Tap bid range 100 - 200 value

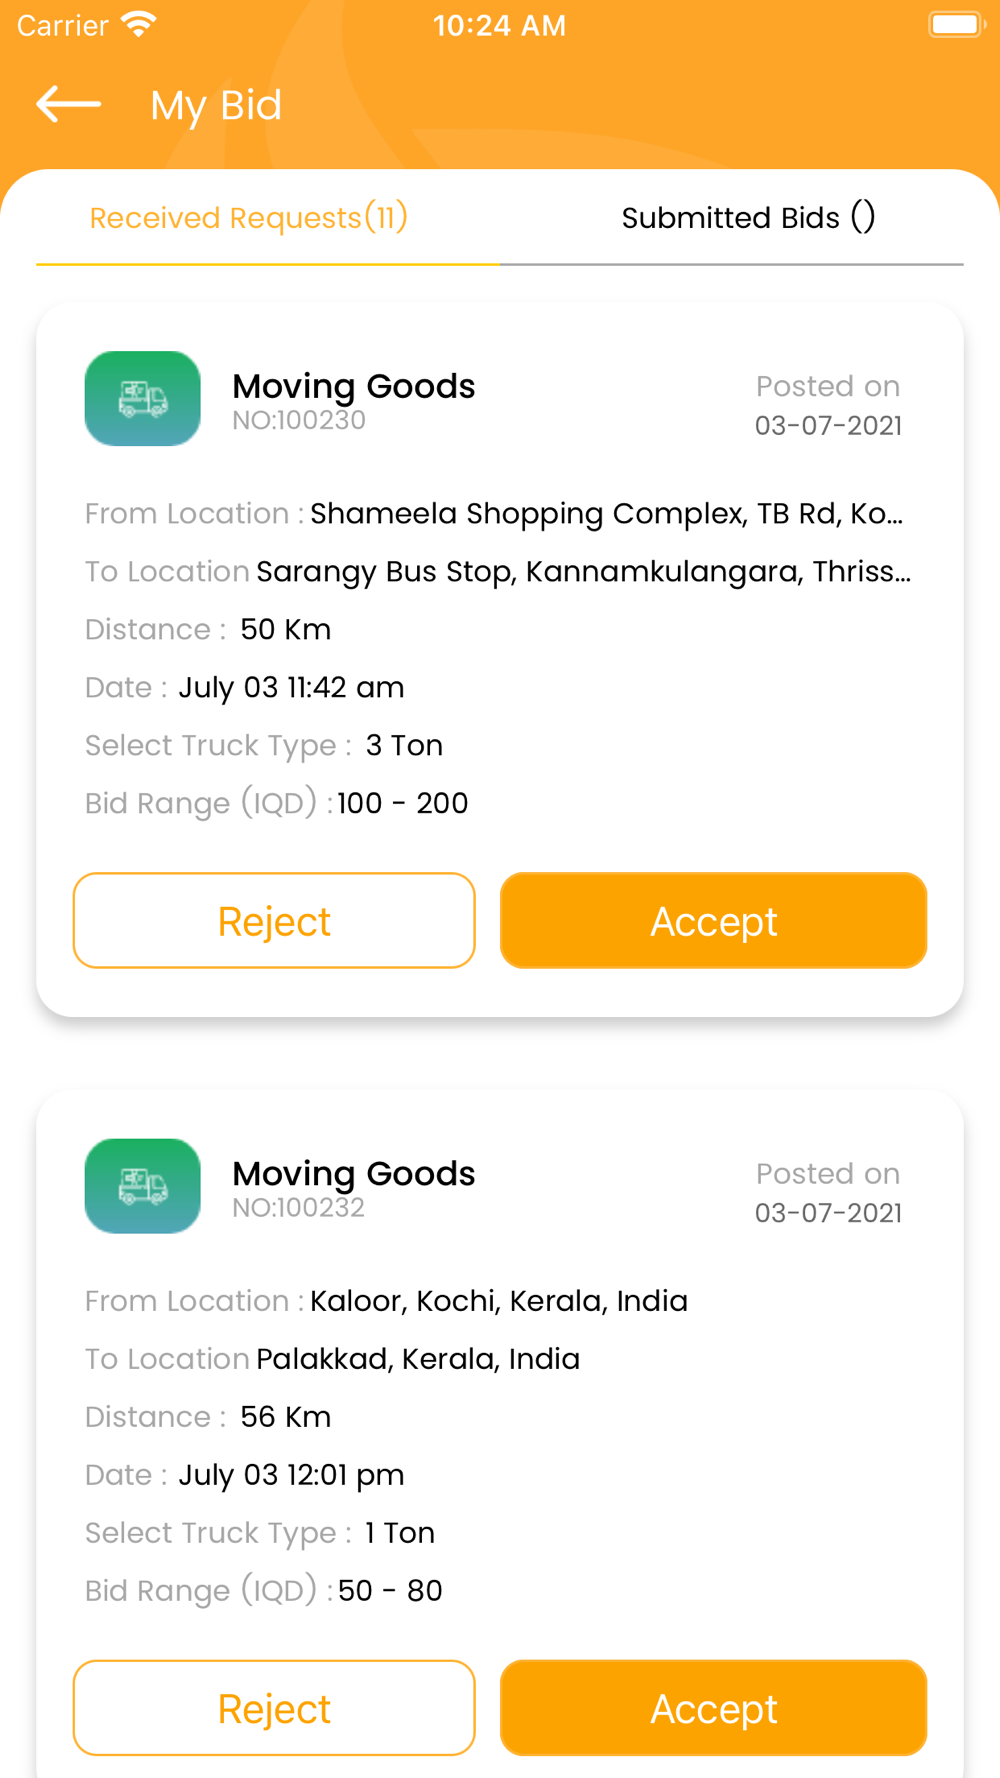403,803
